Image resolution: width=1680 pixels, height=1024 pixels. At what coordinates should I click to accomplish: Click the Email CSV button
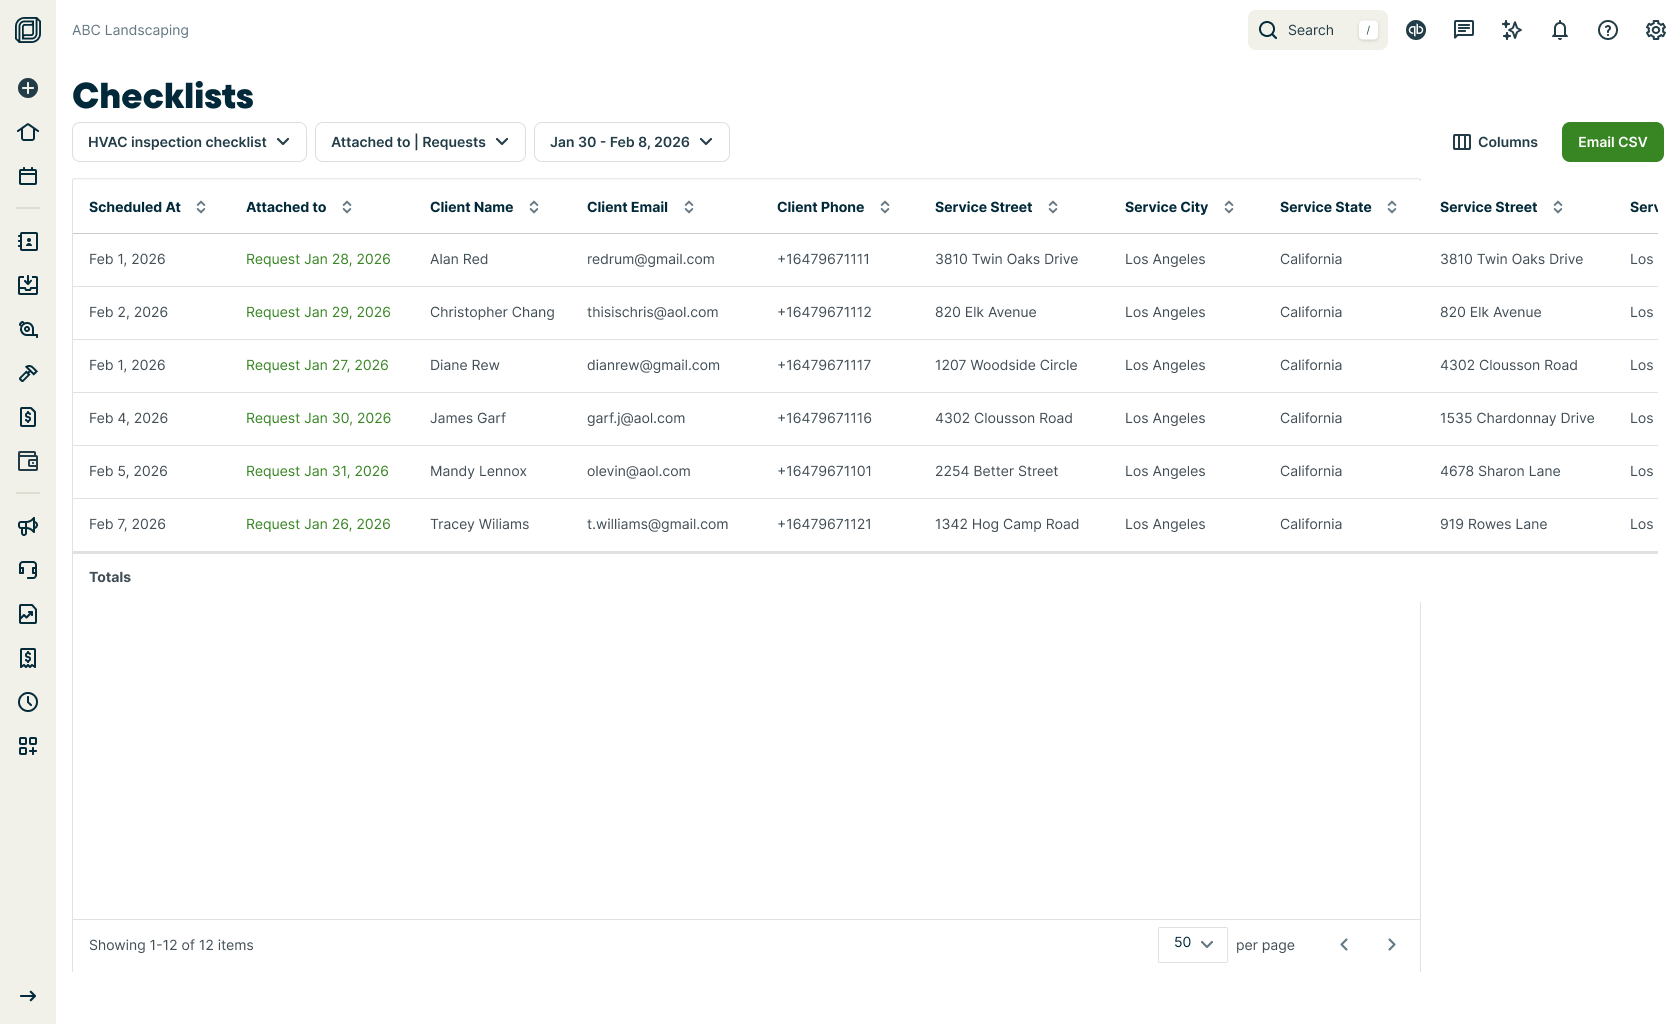1612,142
